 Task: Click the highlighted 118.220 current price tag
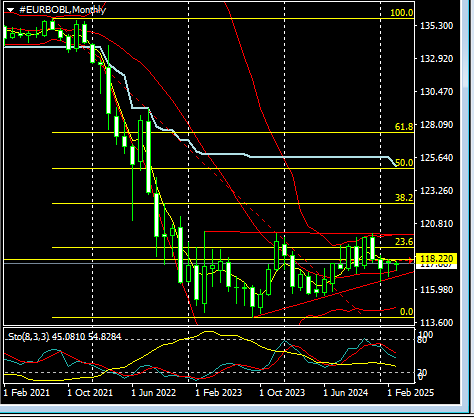click(x=437, y=259)
